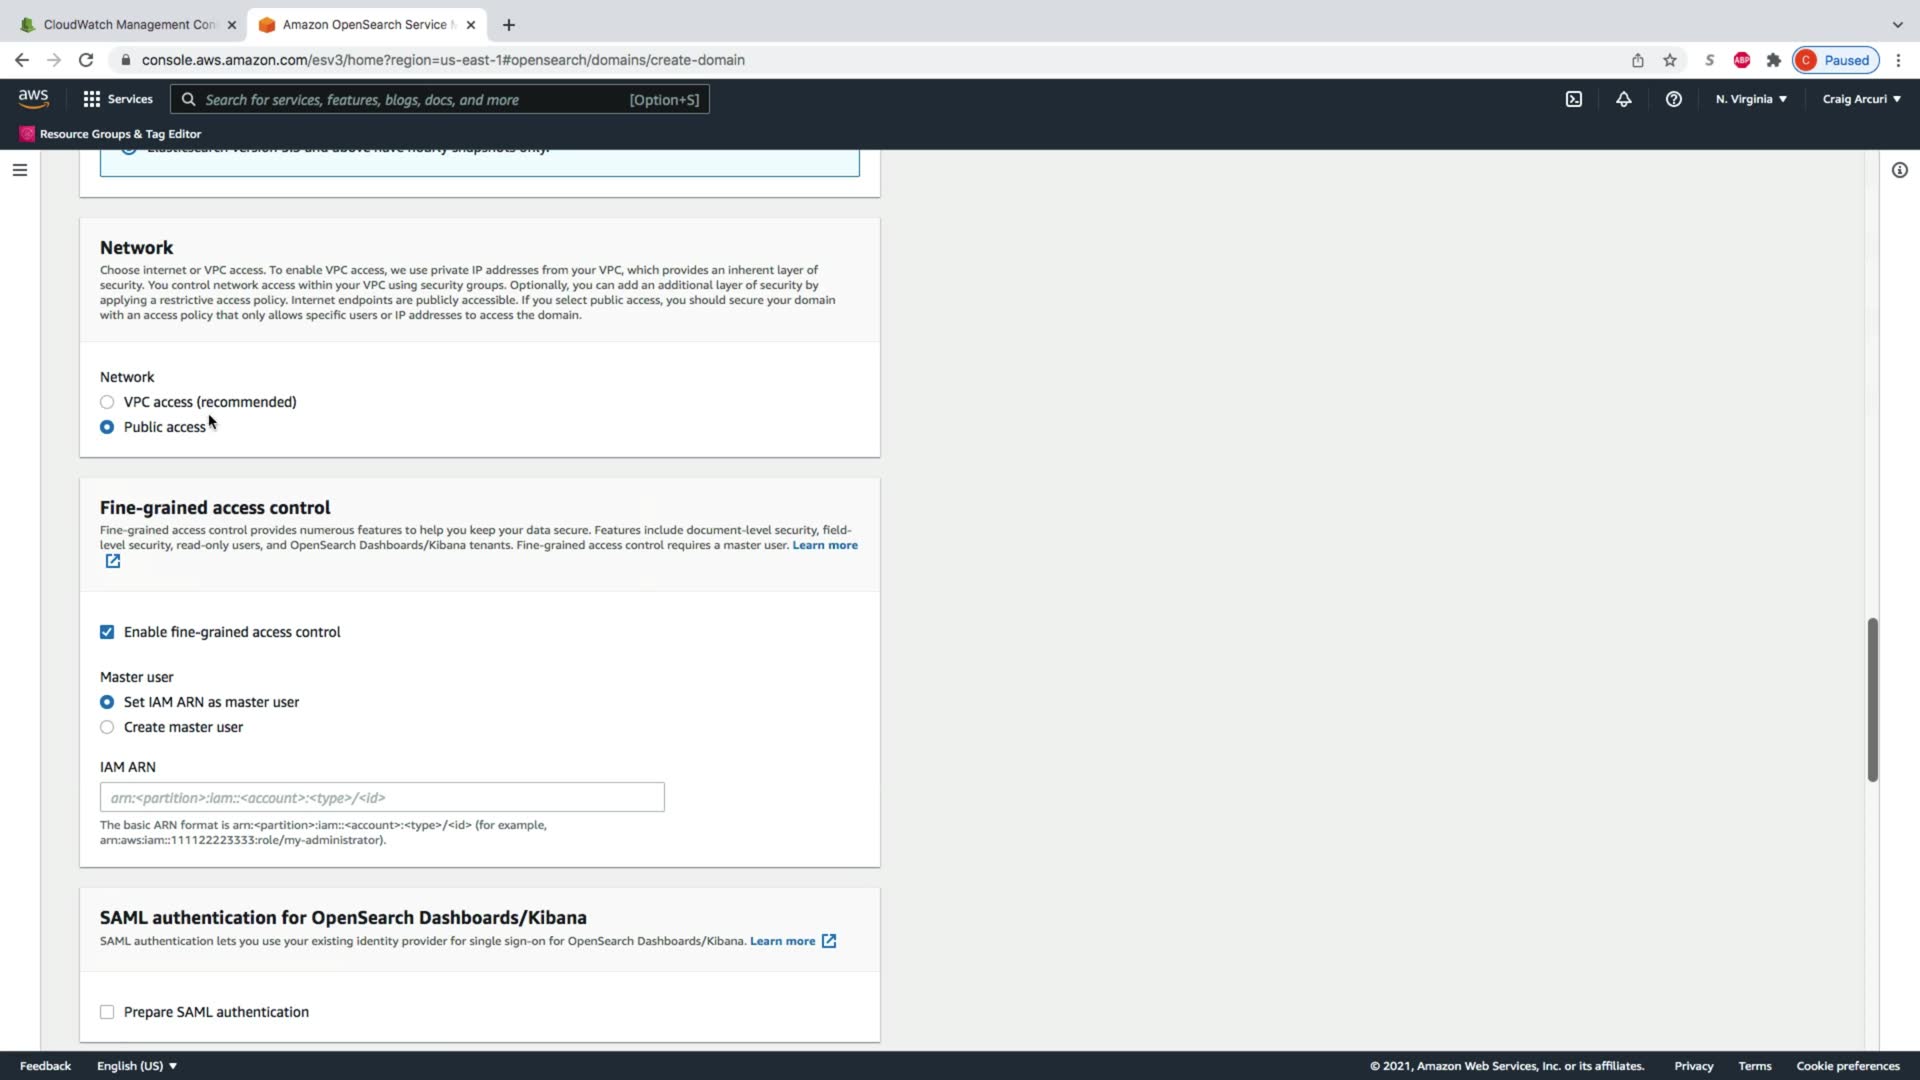Open English (US) language dropdown
The width and height of the screenshot is (1920, 1080).
pos(136,1066)
